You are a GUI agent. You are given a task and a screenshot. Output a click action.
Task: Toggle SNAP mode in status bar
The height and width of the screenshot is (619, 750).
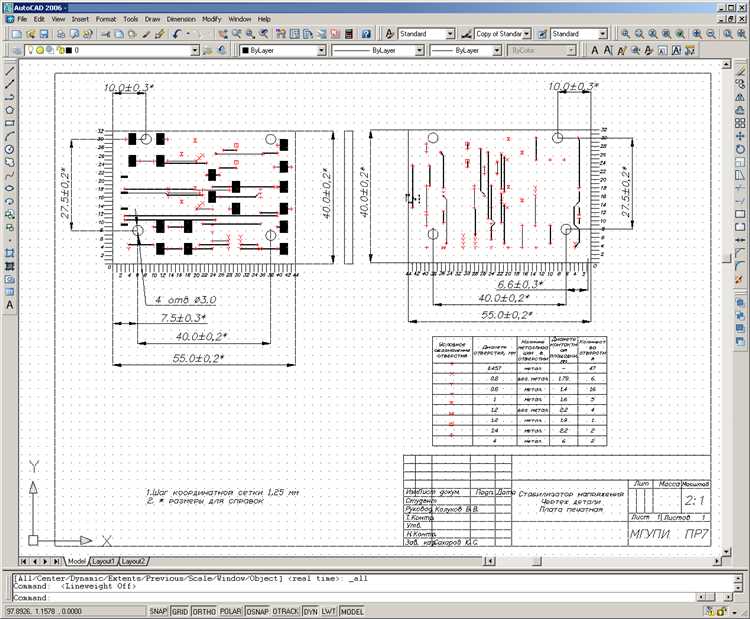(158, 610)
